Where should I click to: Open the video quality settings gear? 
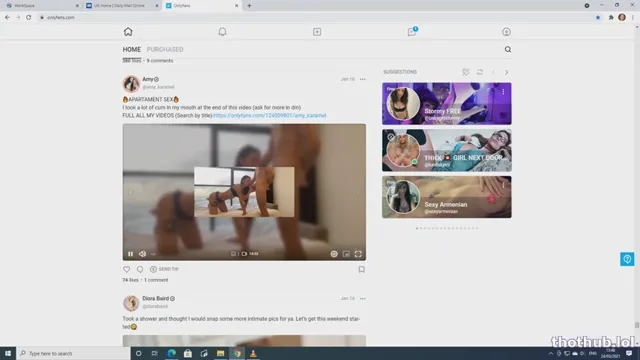(334, 254)
